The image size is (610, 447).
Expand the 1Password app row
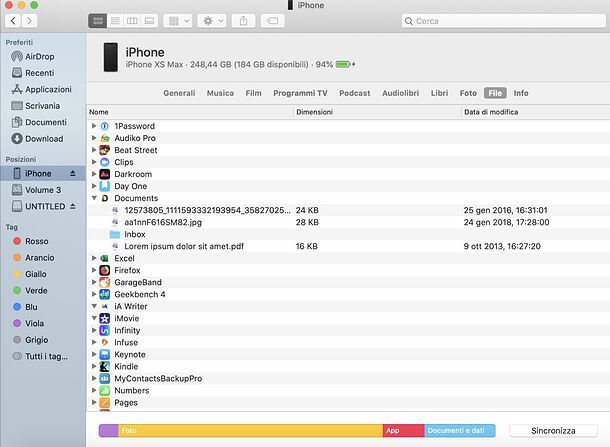(x=94, y=126)
